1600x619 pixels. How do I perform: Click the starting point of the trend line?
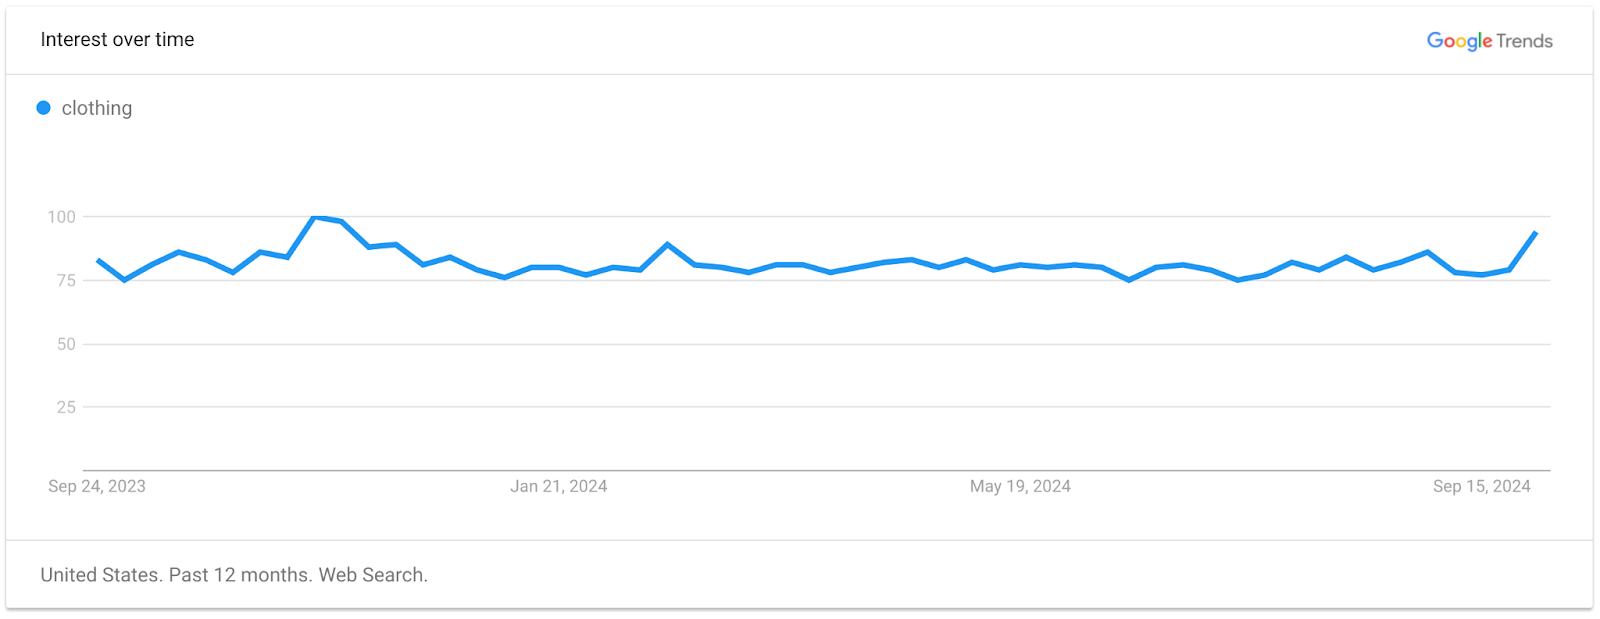click(x=98, y=260)
